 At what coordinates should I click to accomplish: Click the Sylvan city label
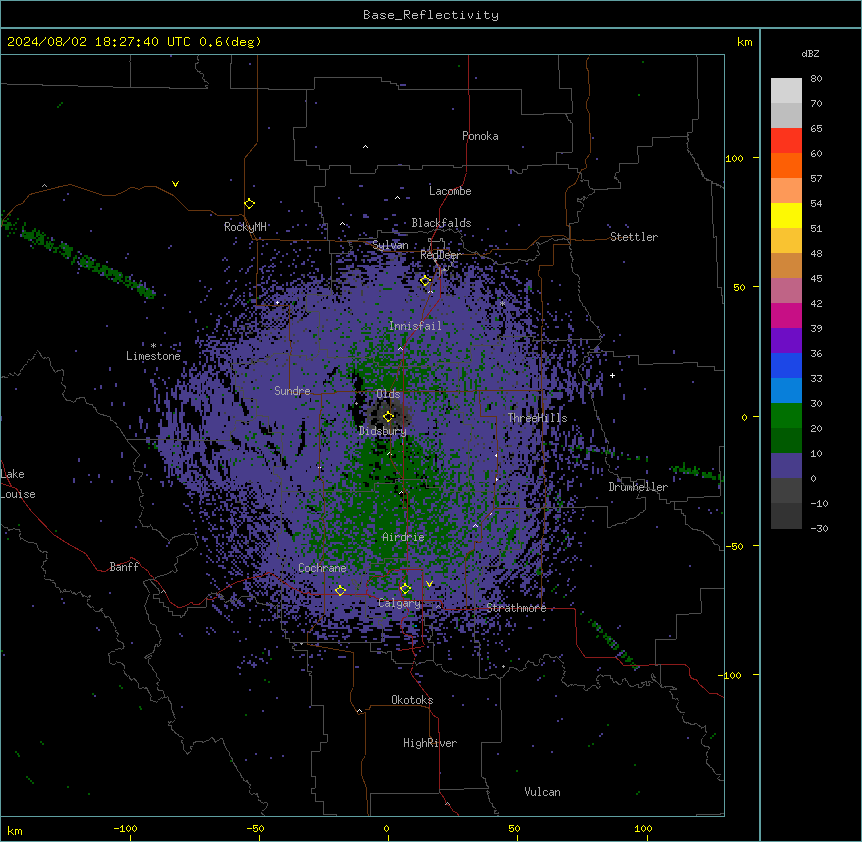(x=390, y=245)
